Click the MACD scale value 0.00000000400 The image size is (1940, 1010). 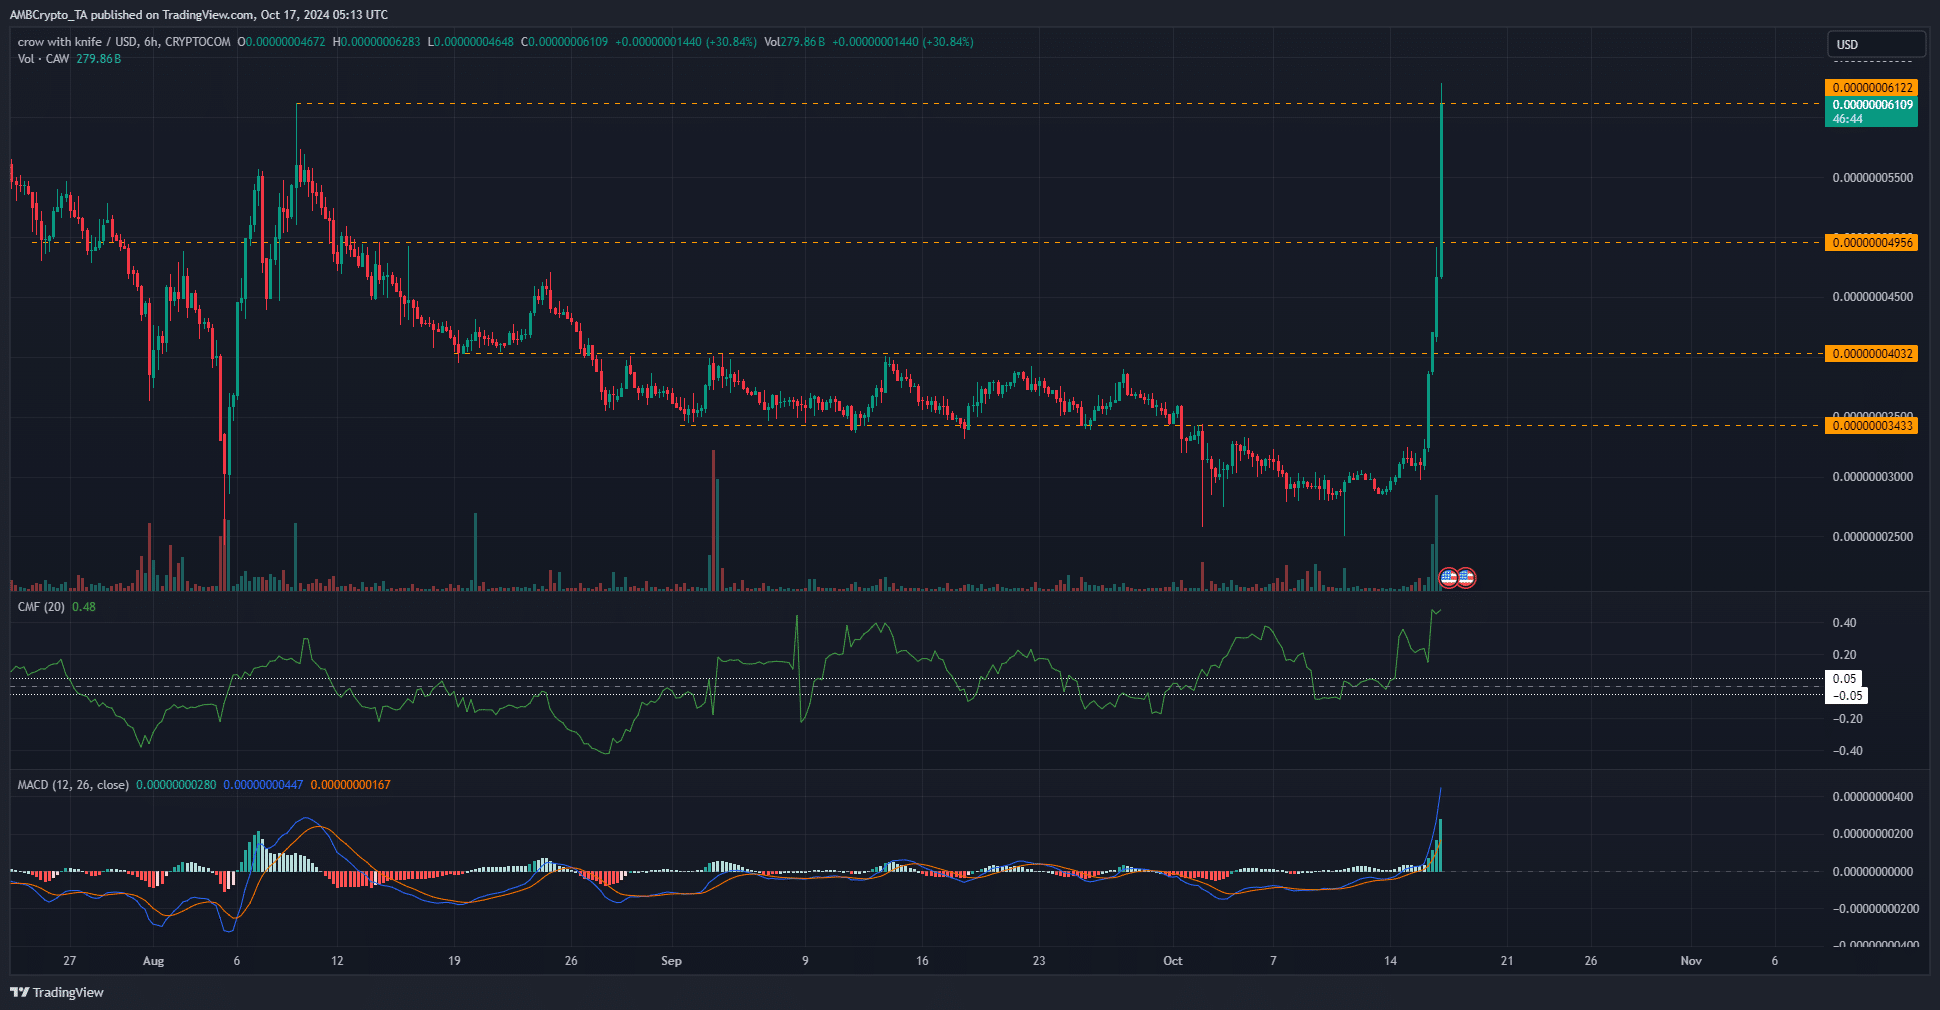[1872, 797]
